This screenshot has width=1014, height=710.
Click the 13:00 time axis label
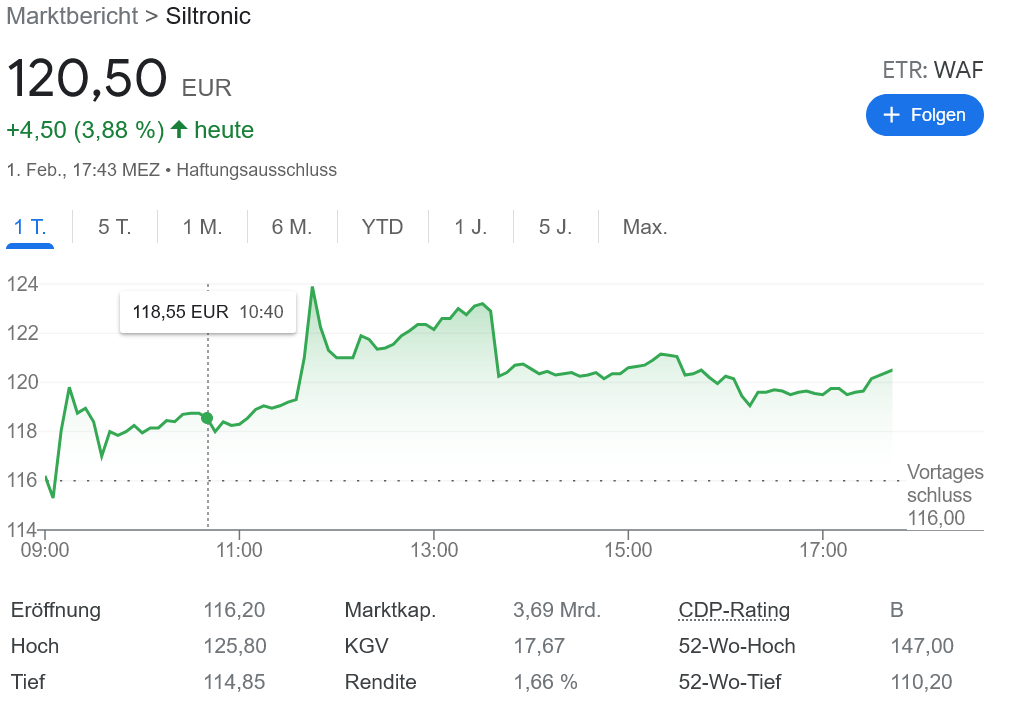(x=433, y=550)
